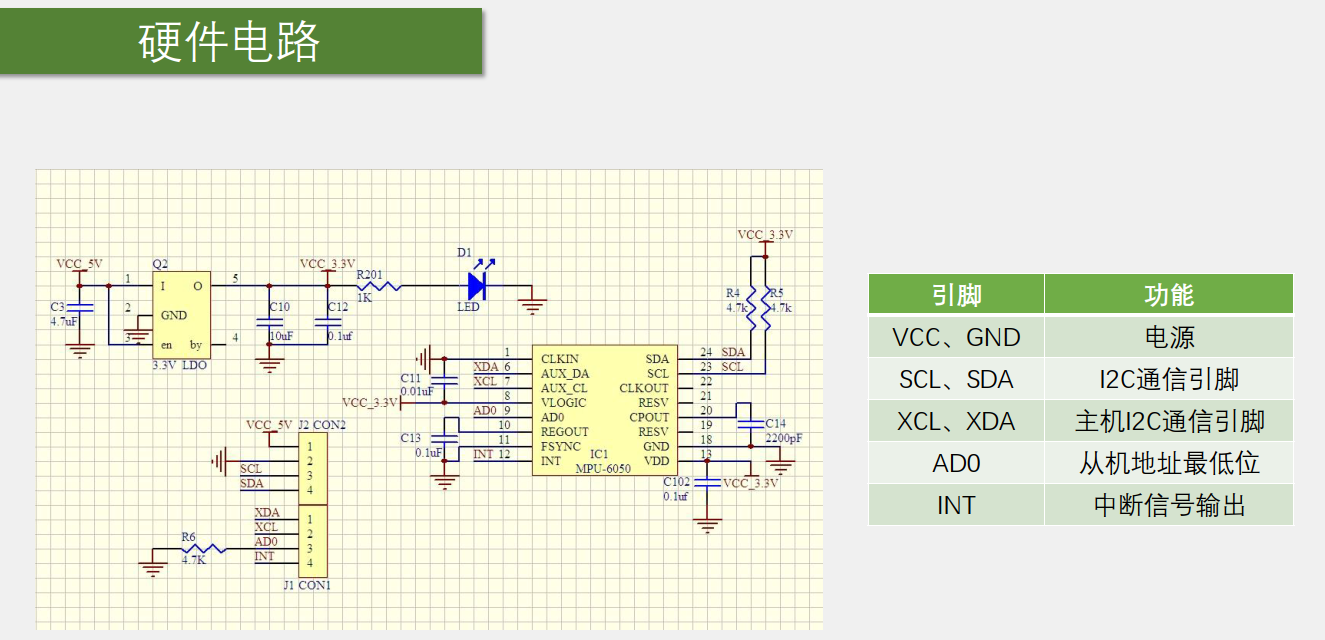Click the 主机I2C通信引脚 table cell
The image size is (1325, 640).
(1168, 421)
